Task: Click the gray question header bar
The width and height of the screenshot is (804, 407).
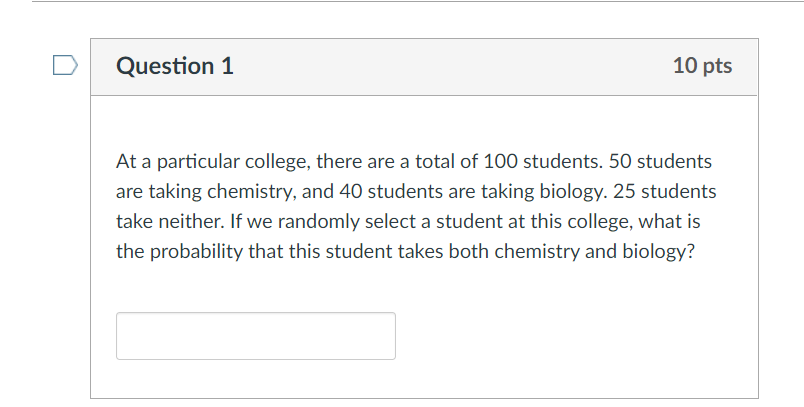Action: point(450,66)
